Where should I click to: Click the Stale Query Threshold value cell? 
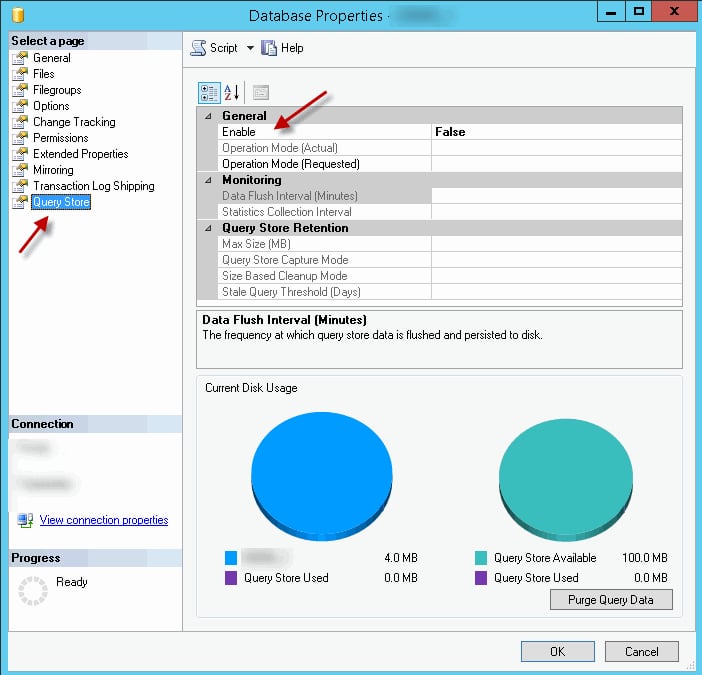click(556, 292)
